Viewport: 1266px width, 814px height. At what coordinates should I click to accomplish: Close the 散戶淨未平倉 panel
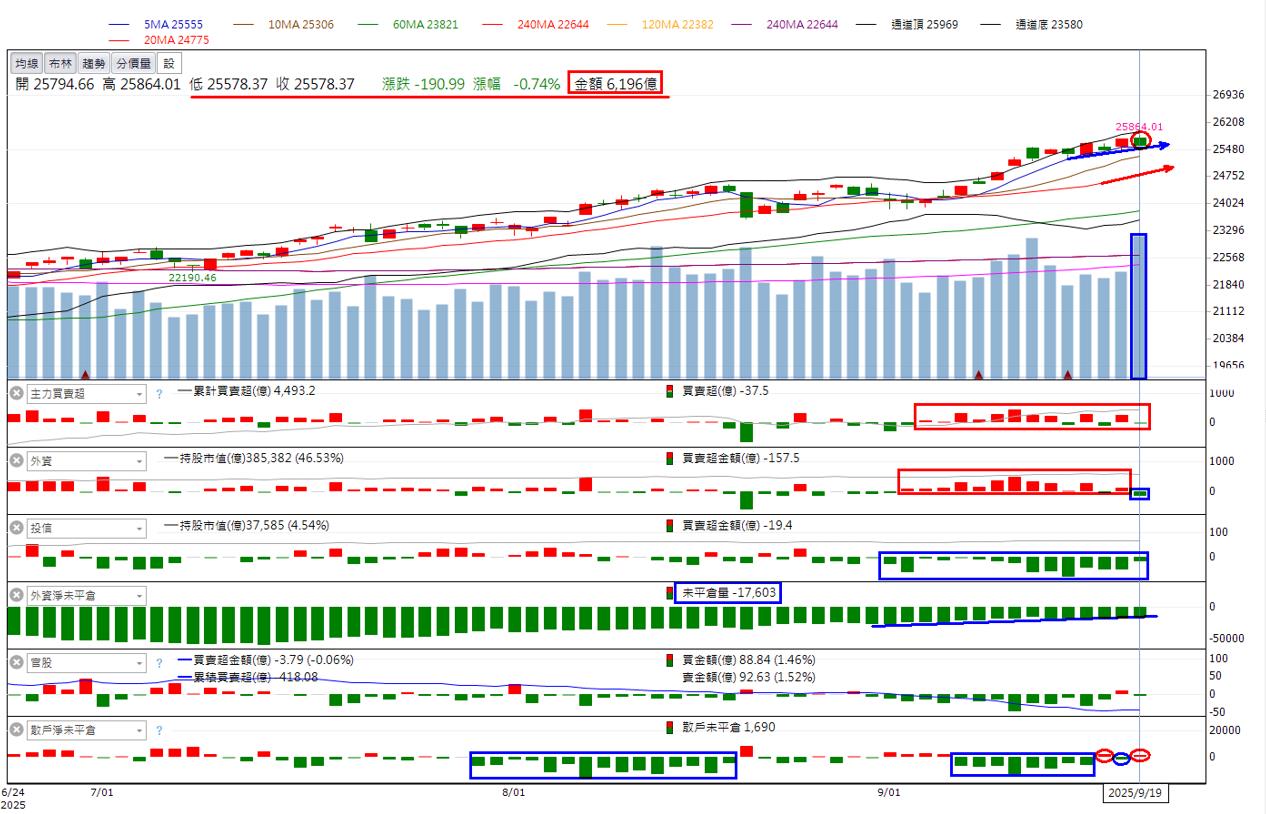coord(16,730)
